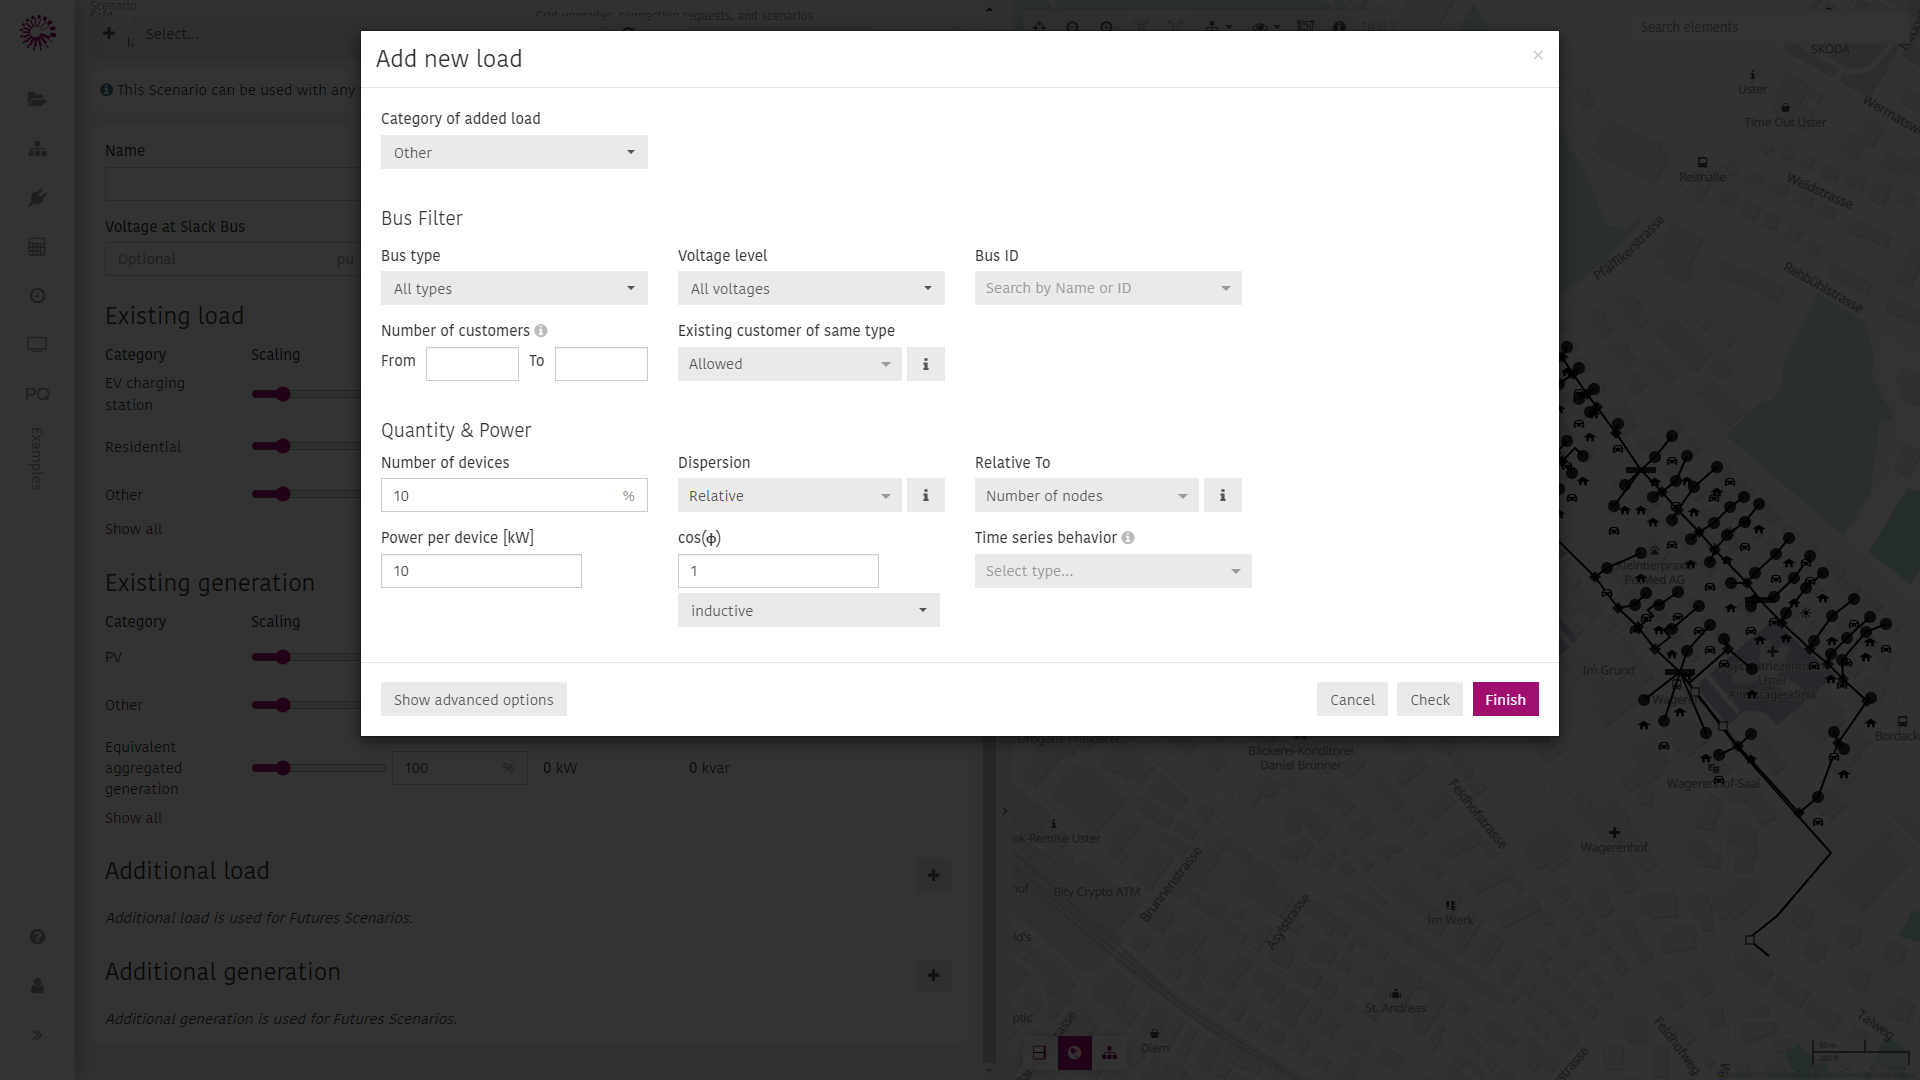The width and height of the screenshot is (1920, 1080).
Task: Add an entry with Additional generation plus button
Action: tap(933, 975)
